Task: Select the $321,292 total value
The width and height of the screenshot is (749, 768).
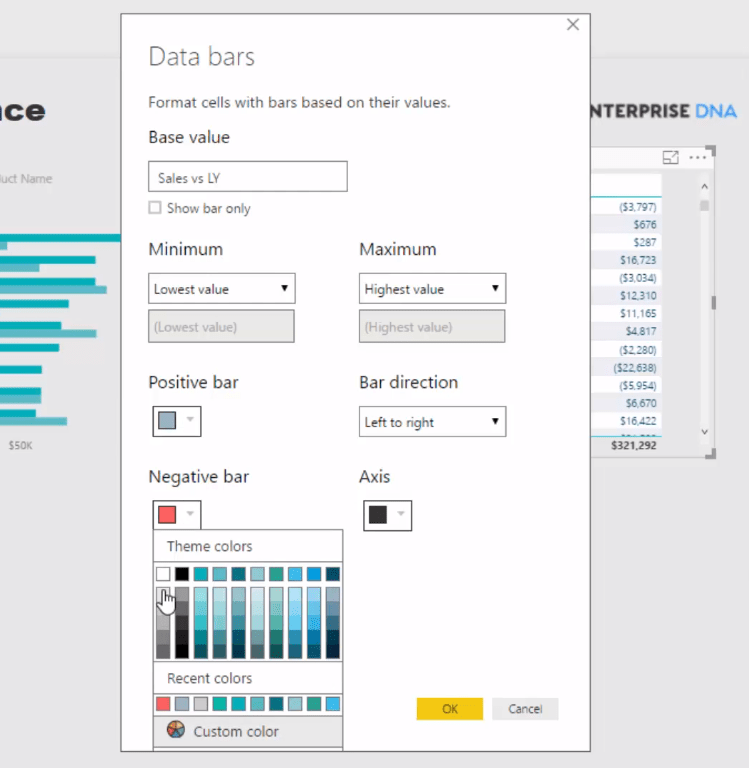Action: [x=634, y=445]
